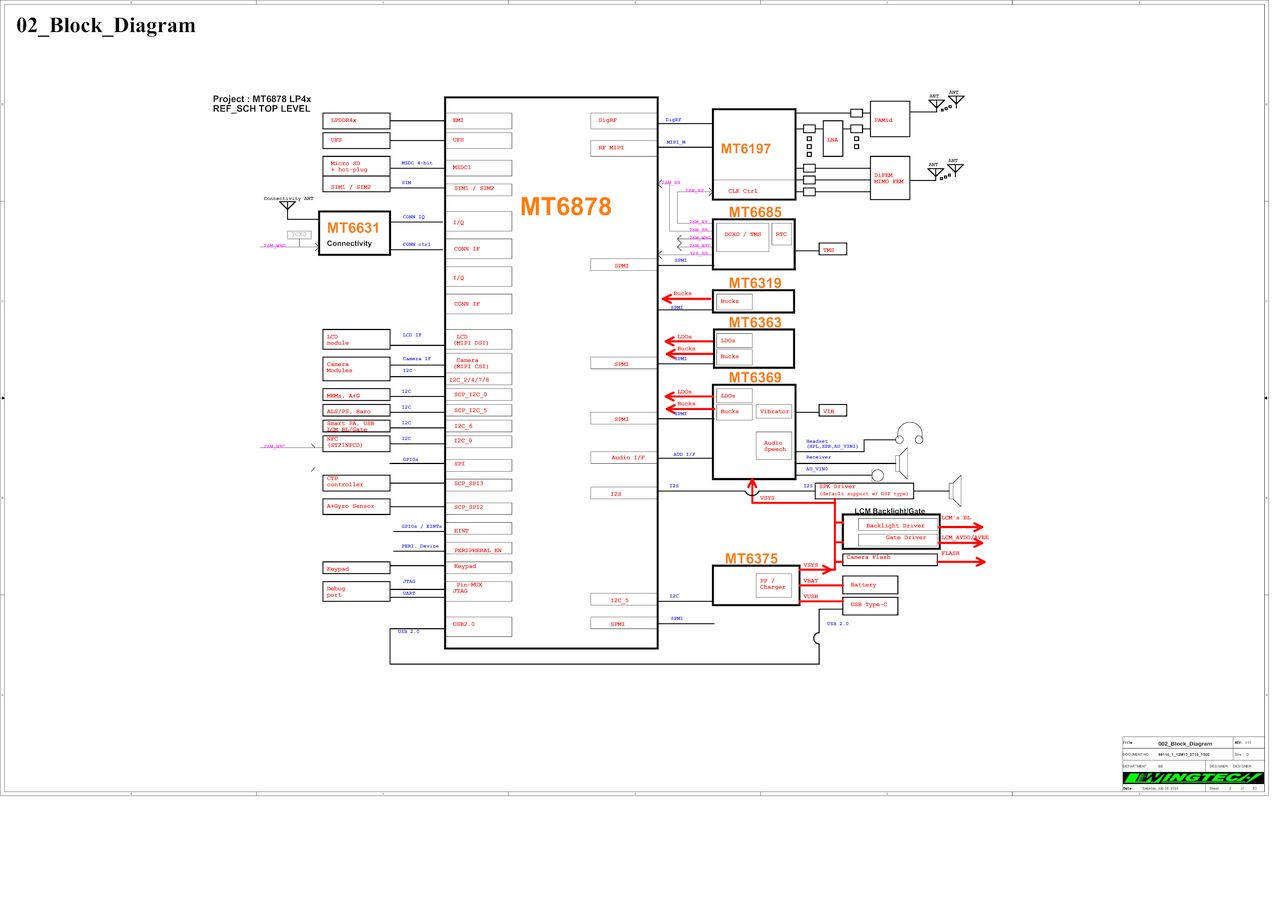The width and height of the screenshot is (1280, 905).
Task: Select the LCD module block
Action: 356,340
